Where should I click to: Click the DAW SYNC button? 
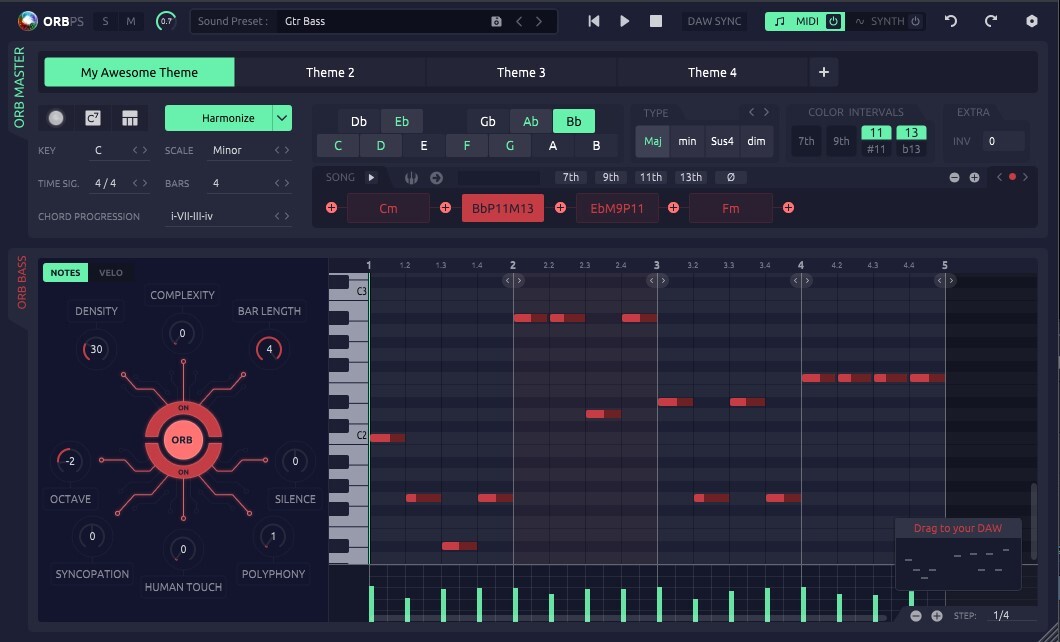coord(714,21)
